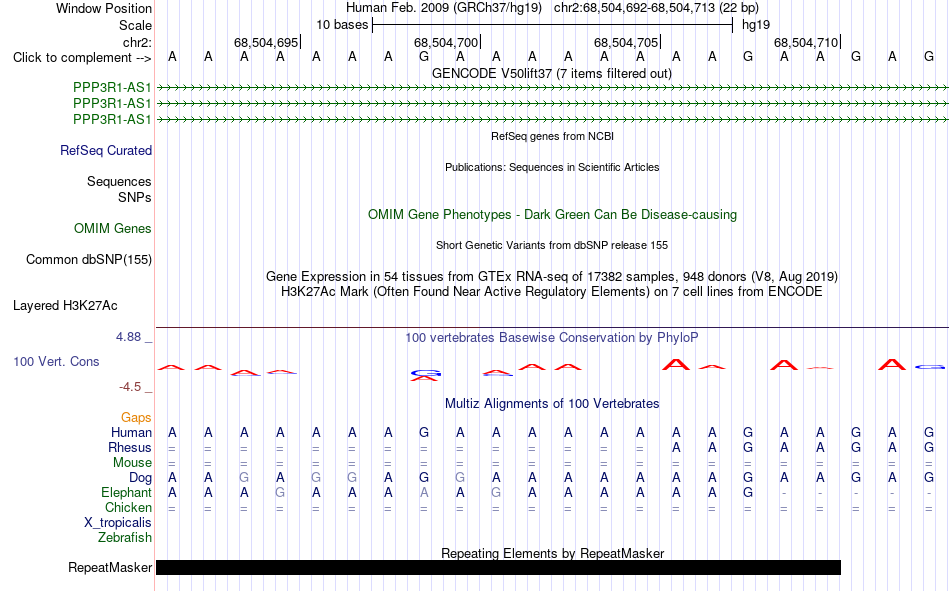Viewport: 950px width, 591px height.
Task: Open the RefSeq Curated track label
Action: click(x=106, y=150)
